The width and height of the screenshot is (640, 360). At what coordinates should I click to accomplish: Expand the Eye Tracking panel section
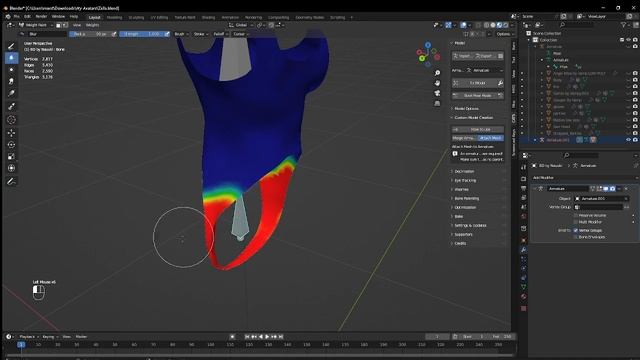(x=465, y=180)
